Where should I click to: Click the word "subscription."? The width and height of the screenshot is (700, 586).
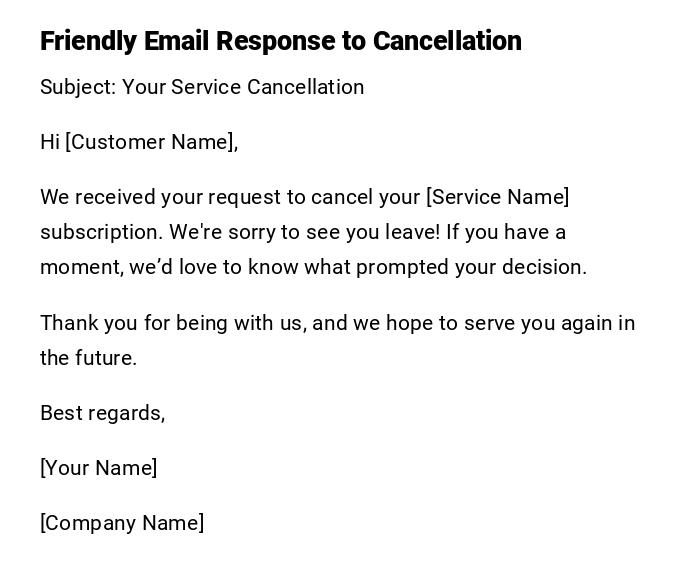101,232
